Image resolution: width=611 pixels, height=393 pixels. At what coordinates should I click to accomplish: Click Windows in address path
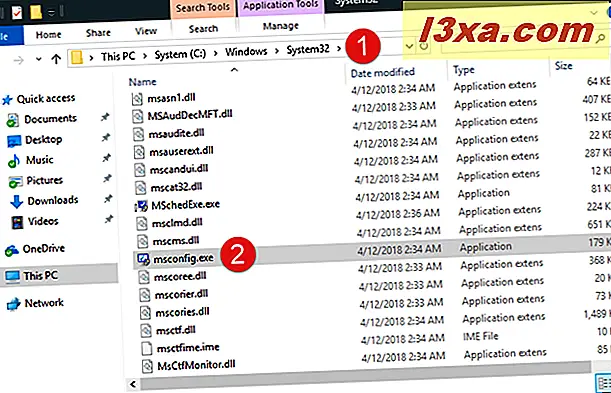pyautogui.click(x=246, y=51)
